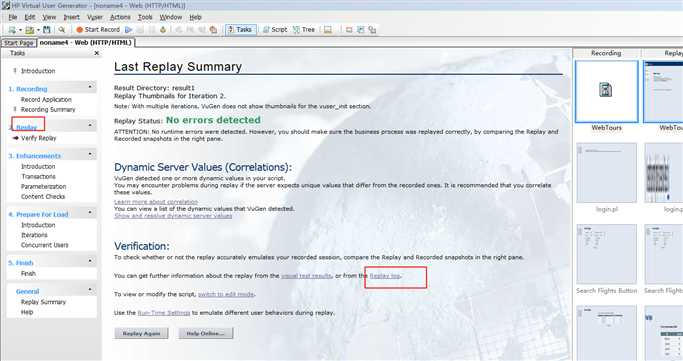
Task: Open the File menu
Action: 13,17
